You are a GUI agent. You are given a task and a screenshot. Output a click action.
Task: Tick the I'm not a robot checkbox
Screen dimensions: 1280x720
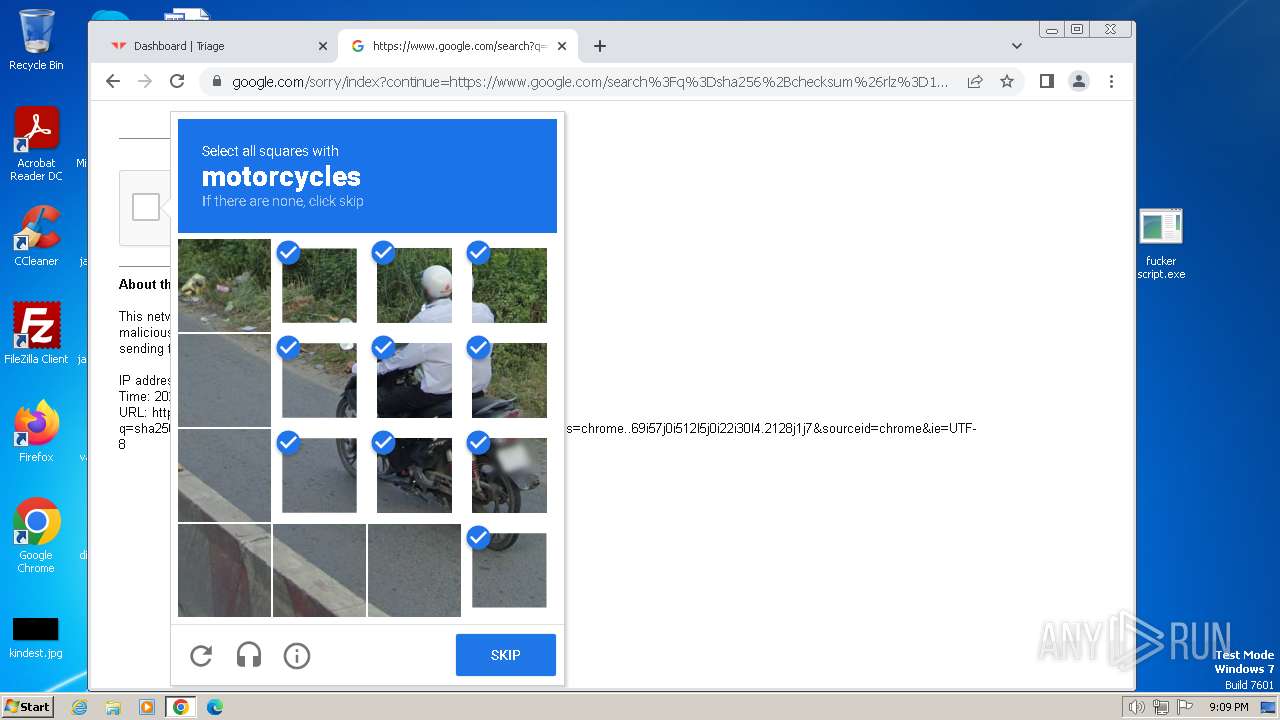click(146, 207)
